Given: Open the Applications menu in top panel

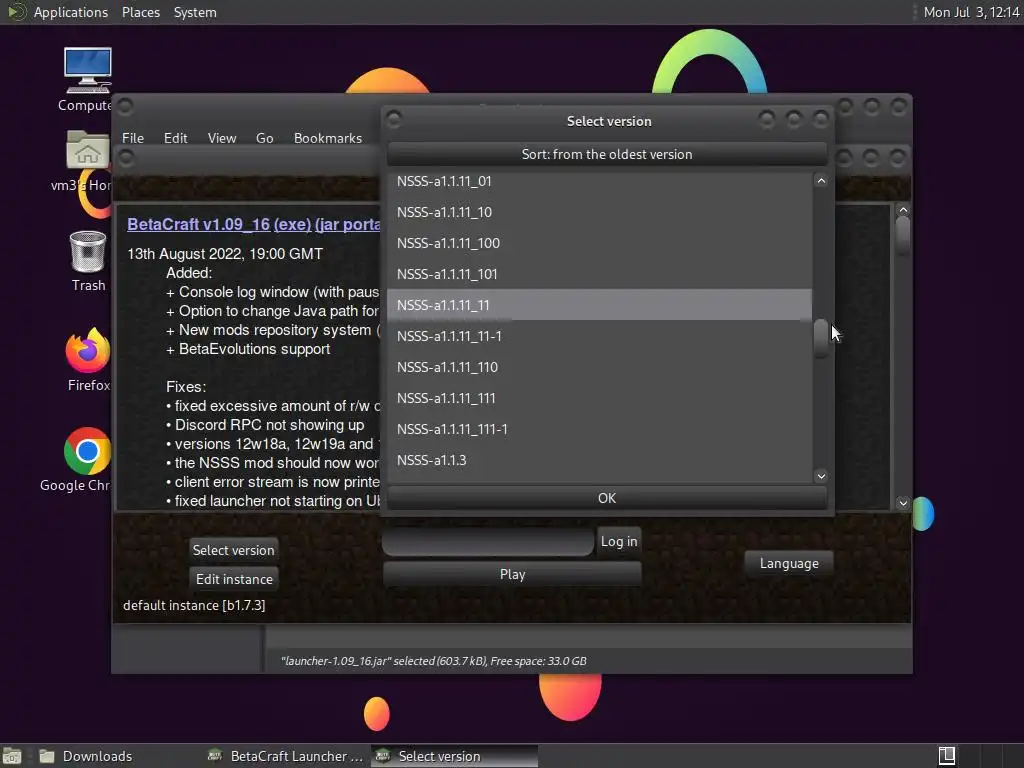Looking at the screenshot, I should coord(71,12).
